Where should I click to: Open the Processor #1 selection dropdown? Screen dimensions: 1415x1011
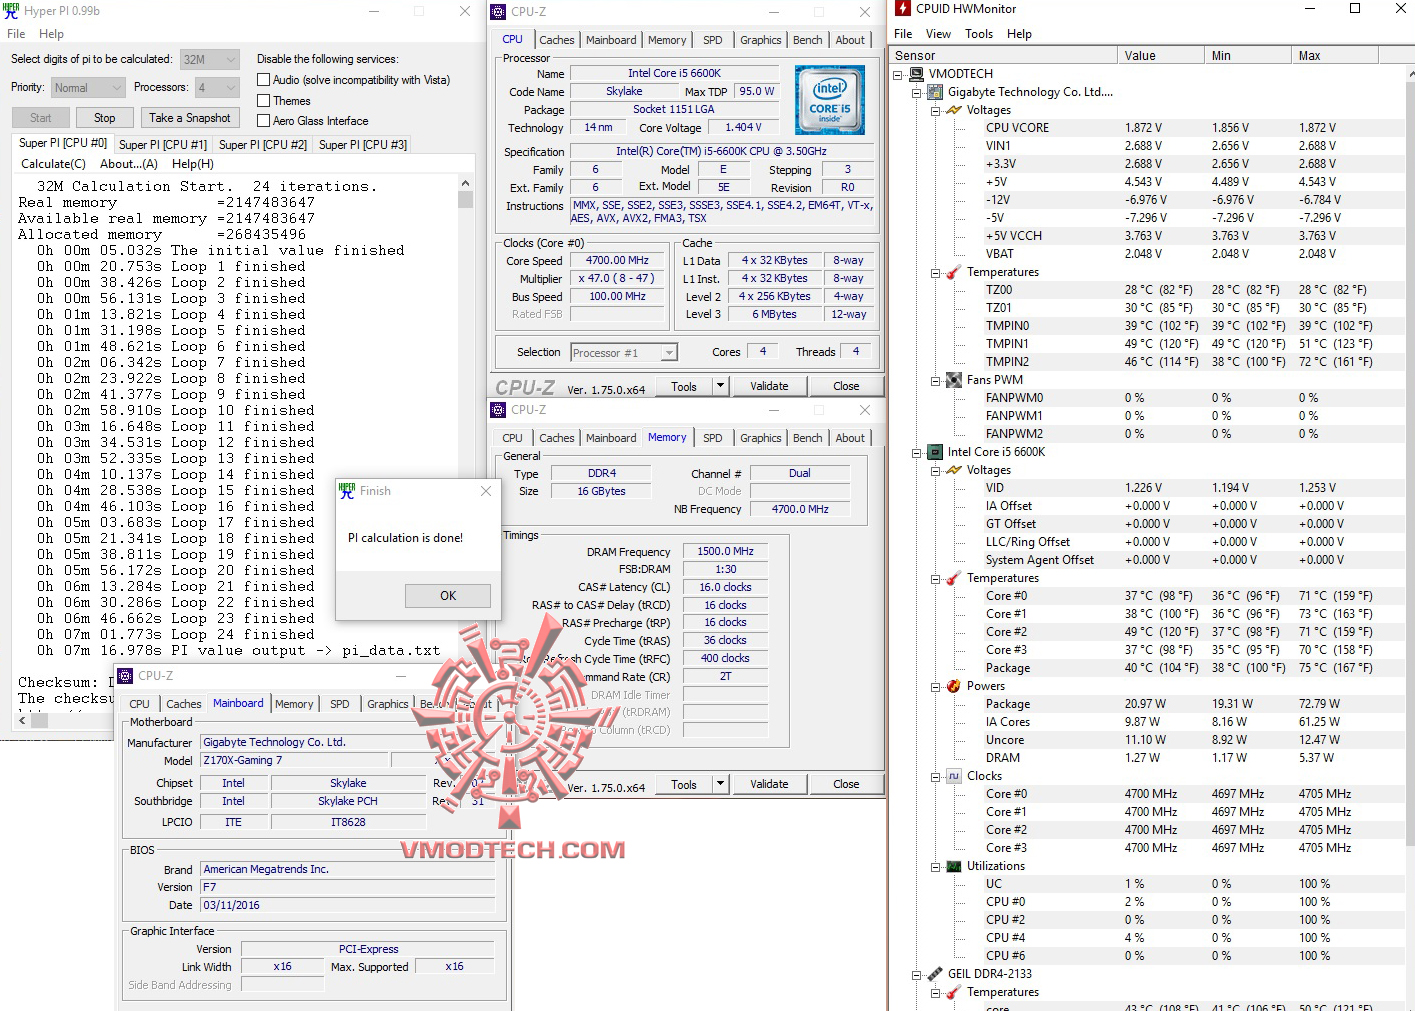pyautogui.click(x=667, y=351)
